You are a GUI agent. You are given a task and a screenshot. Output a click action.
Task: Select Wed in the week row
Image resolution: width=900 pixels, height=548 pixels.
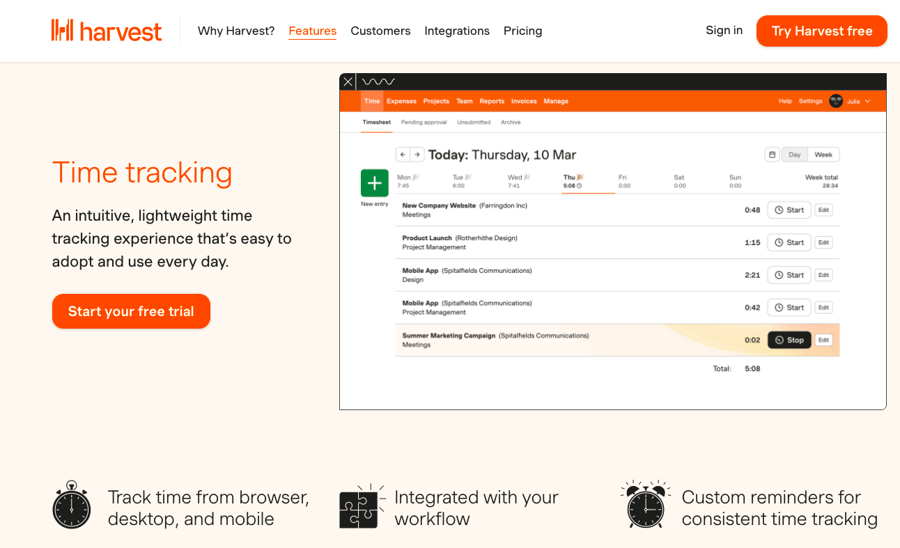pos(518,181)
